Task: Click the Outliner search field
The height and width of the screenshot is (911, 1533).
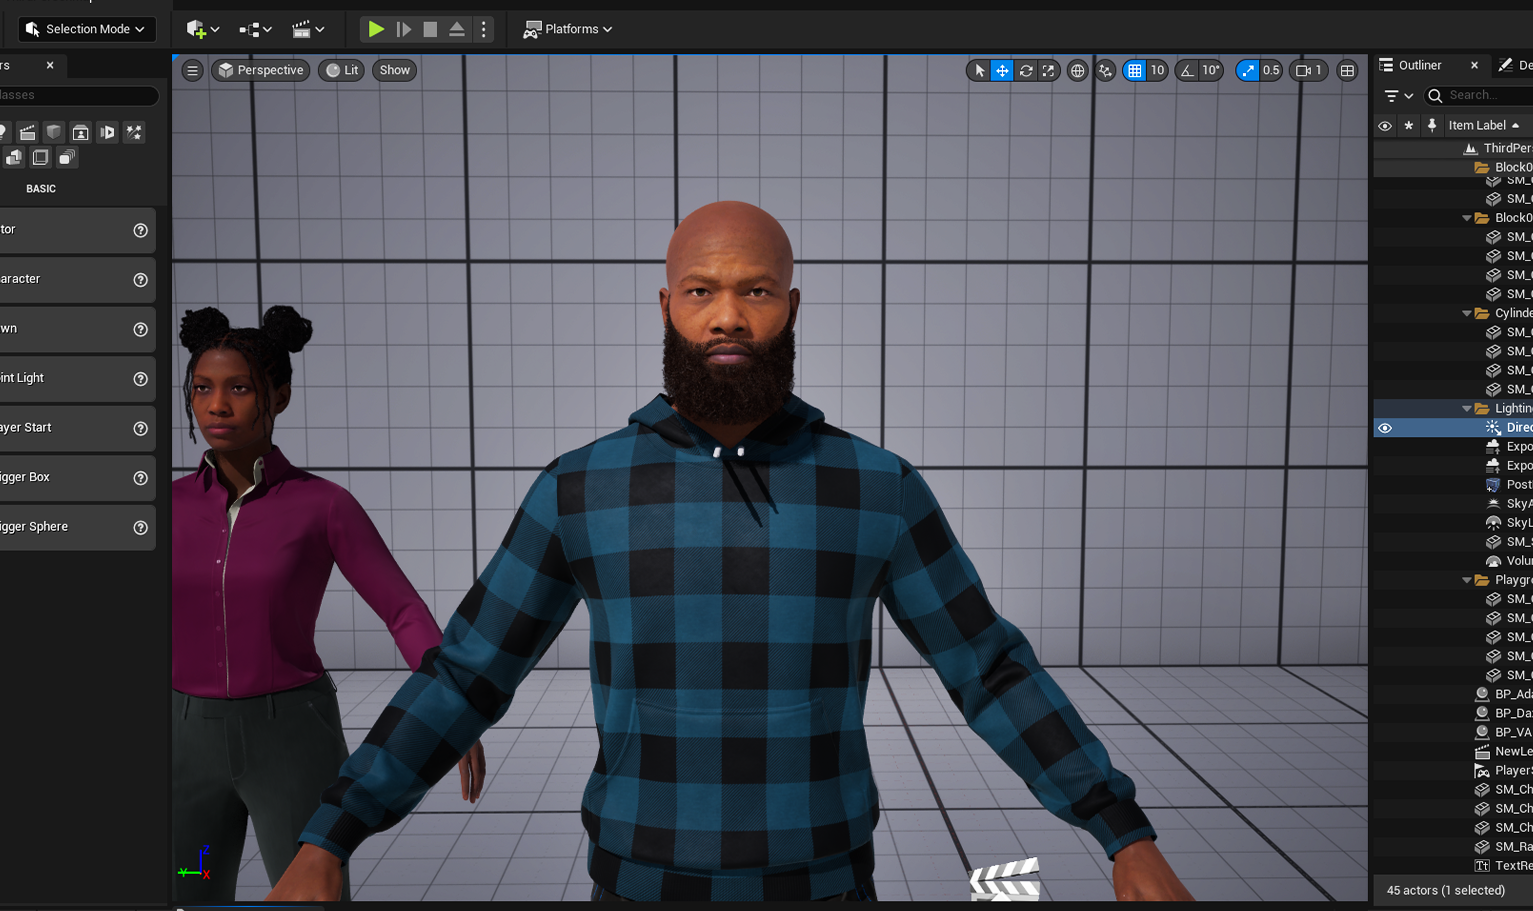Action: click(x=1478, y=95)
